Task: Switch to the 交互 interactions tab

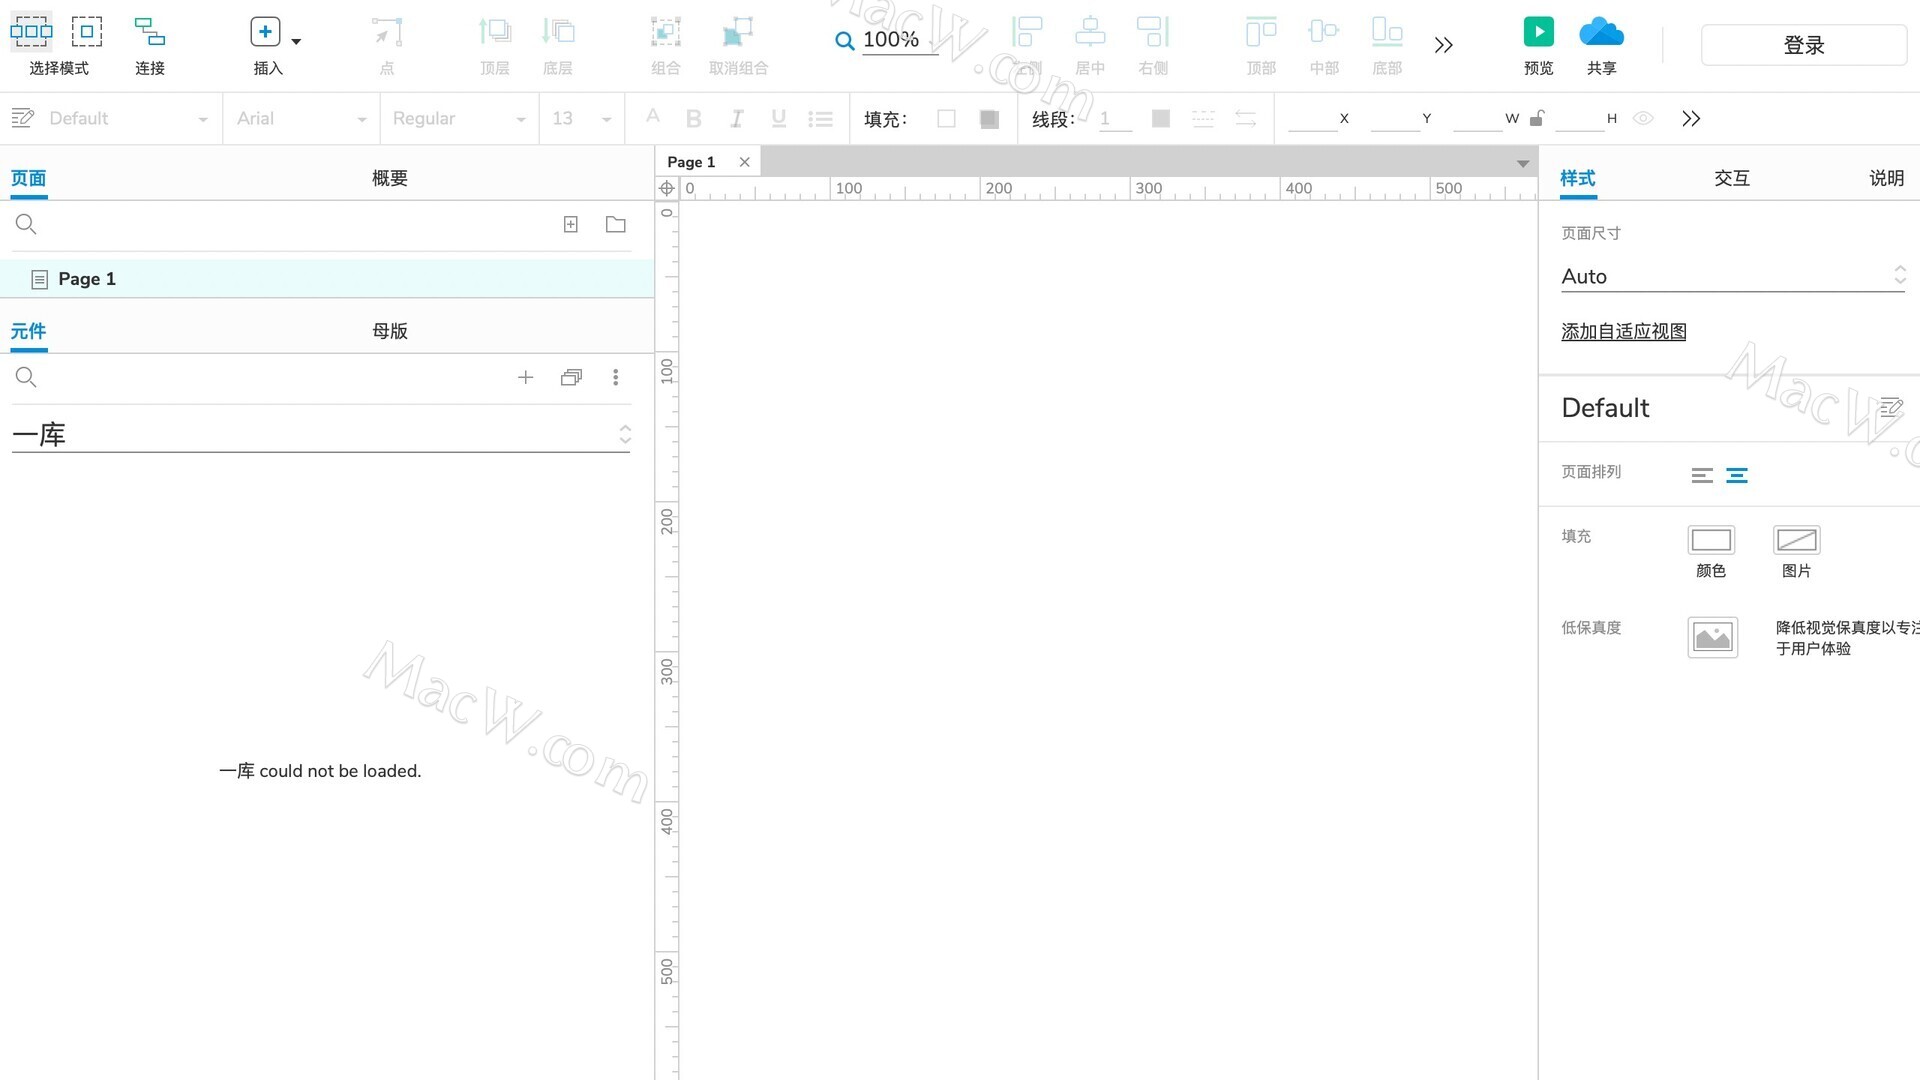Action: pyautogui.click(x=1732, y=178)
